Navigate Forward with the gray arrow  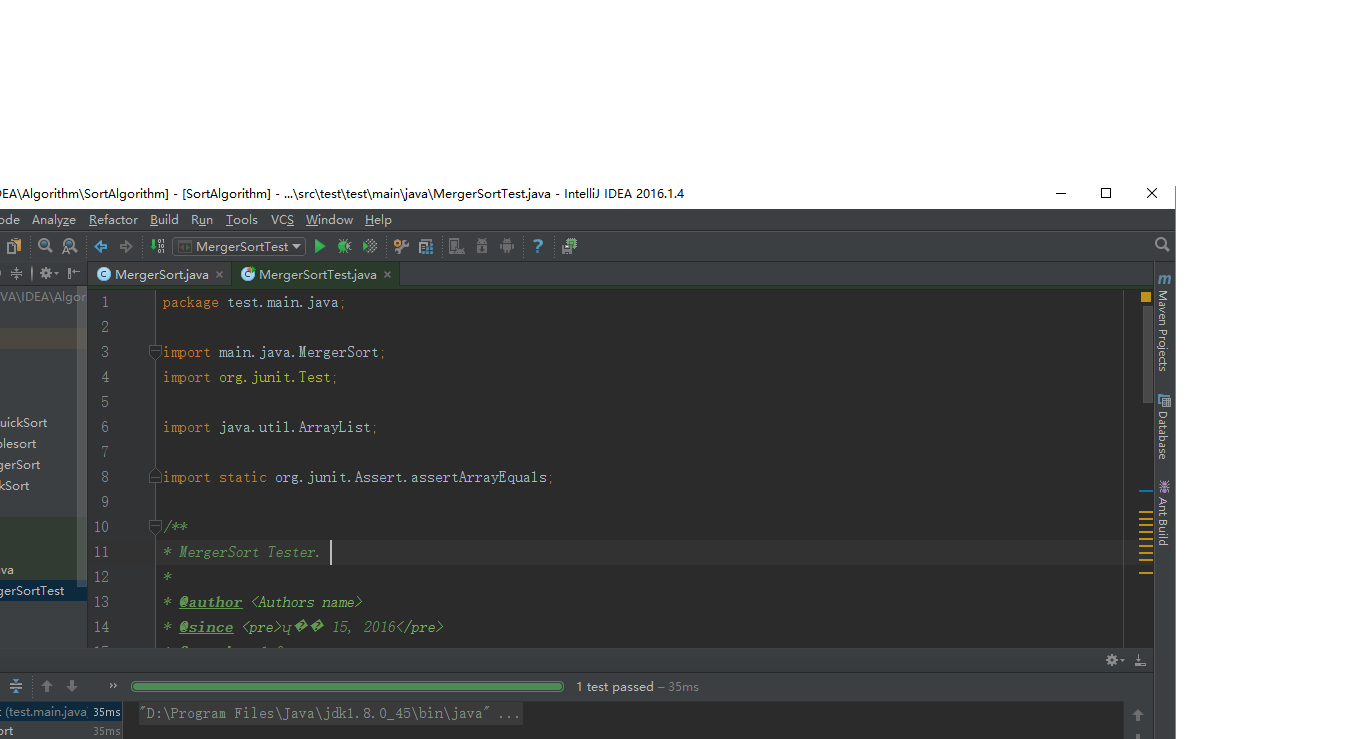click(126, 246)
